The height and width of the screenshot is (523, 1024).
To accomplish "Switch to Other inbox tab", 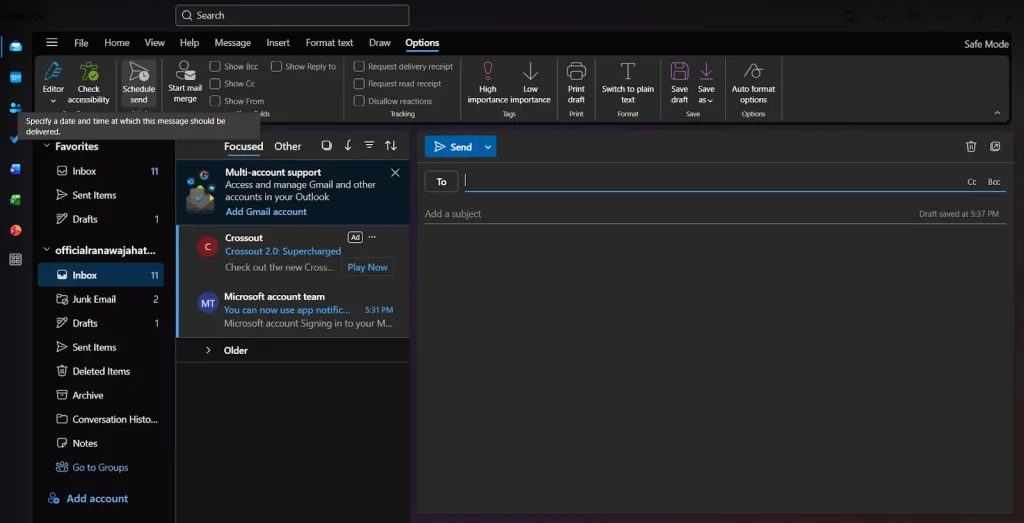I will point(287,146).
